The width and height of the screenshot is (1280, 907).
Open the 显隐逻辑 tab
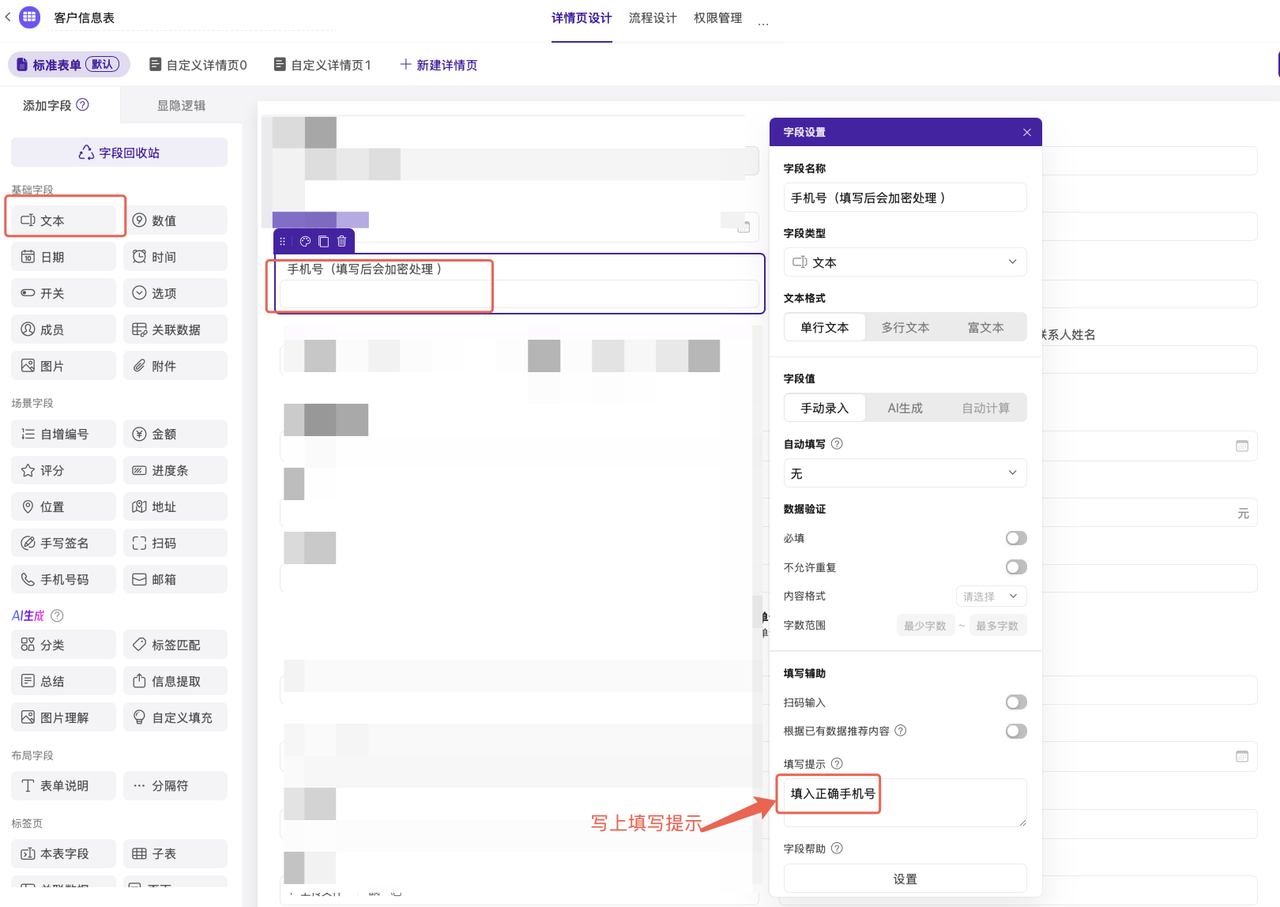click(x=181, y=105)
